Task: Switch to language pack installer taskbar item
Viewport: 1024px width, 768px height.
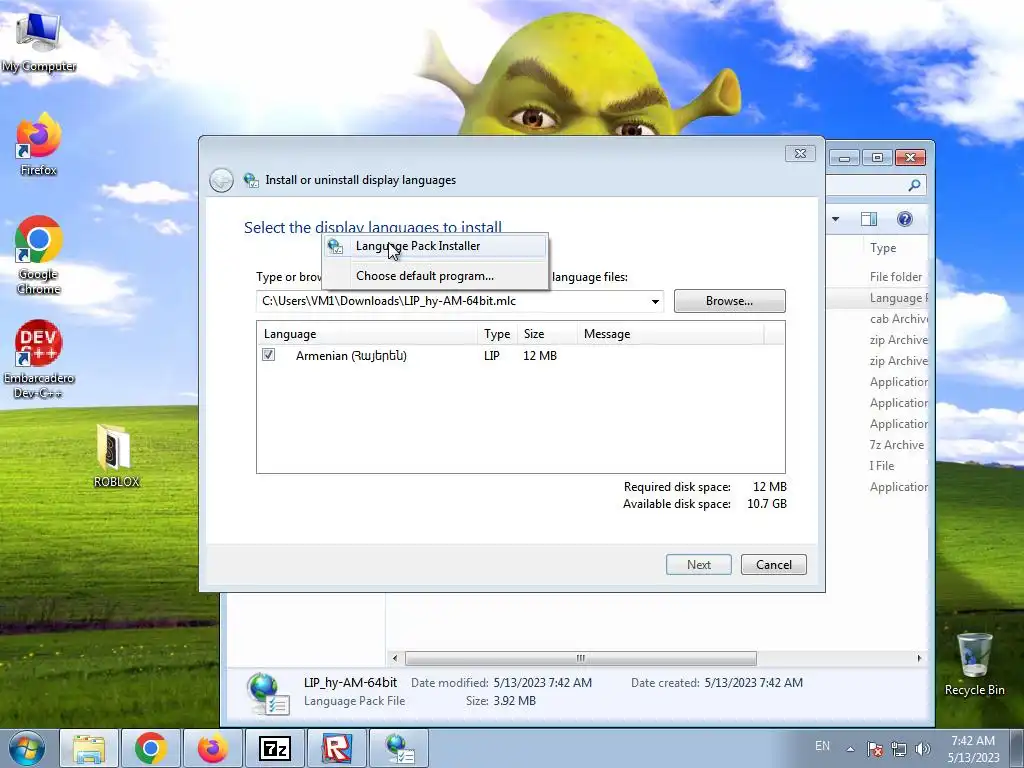Action: pyautogui.click(x=399, y=748)
